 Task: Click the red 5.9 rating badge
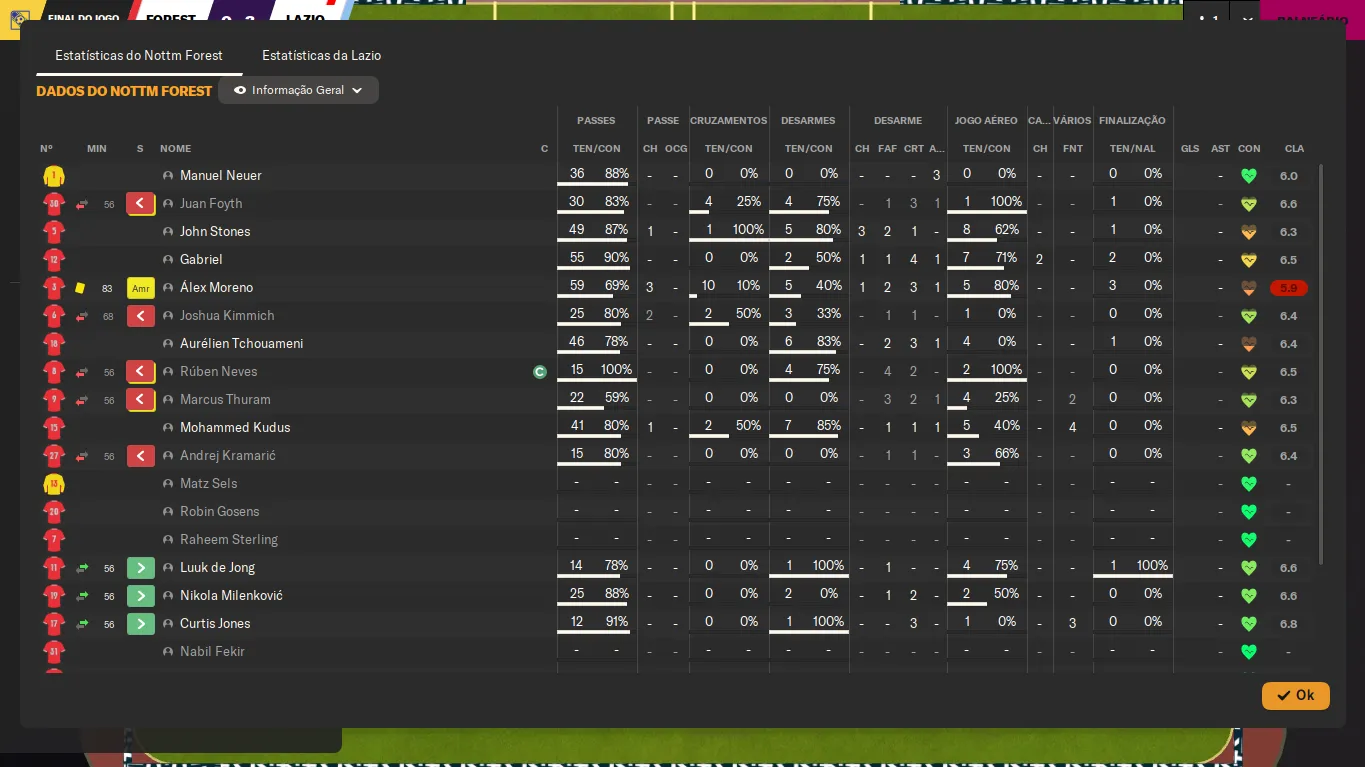(1288, 288)
